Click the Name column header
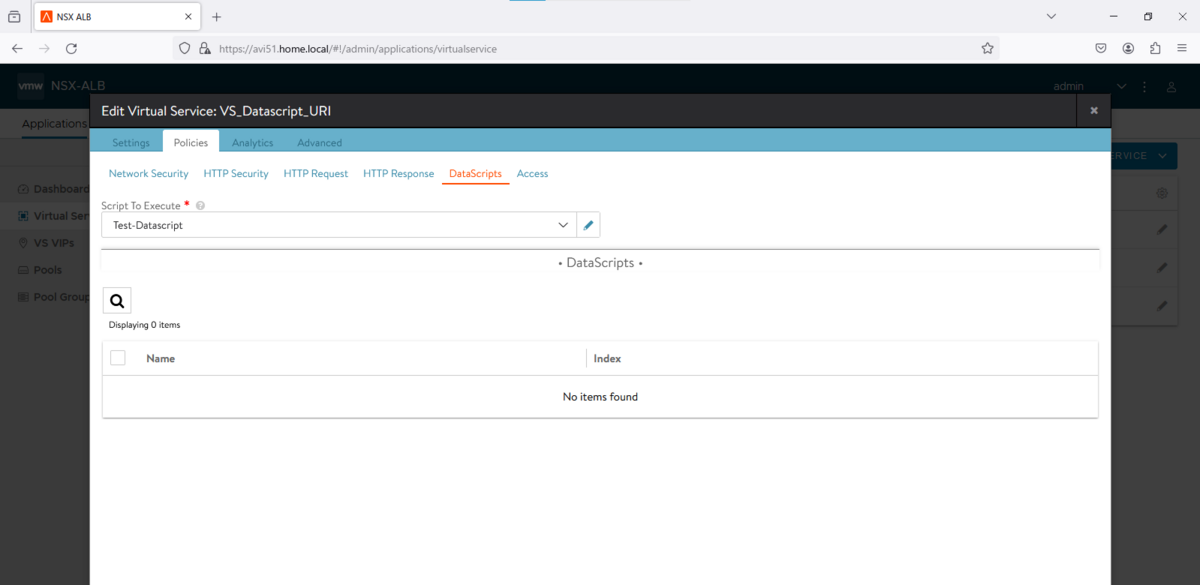 (161, 358)
